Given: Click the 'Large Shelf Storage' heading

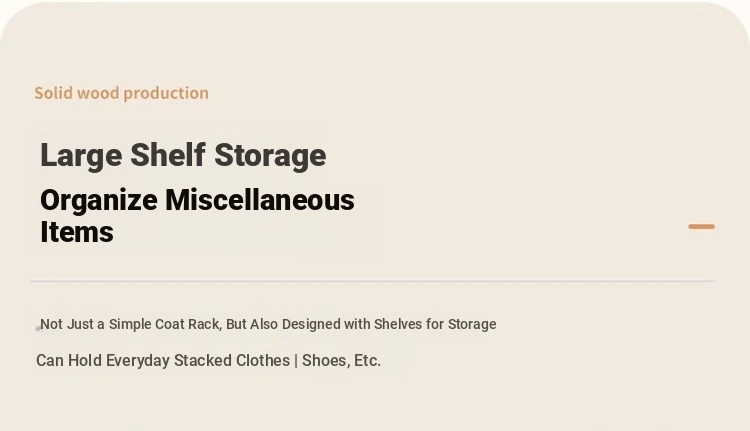Looking at the screenshot, I should pos(183,155).
